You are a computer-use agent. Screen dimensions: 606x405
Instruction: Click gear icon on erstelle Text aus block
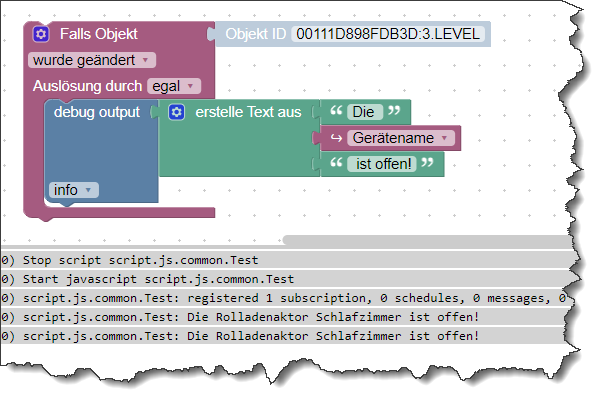pos(177,113)
